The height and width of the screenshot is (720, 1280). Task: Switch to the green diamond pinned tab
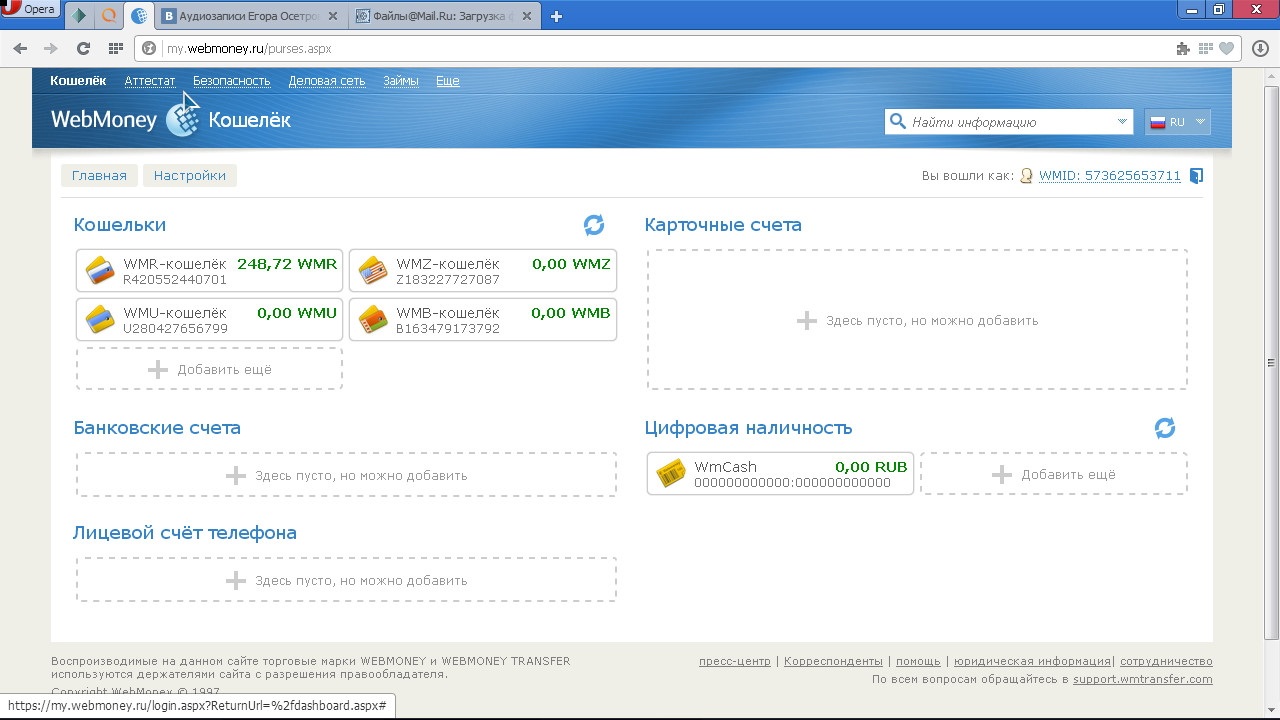click(80, 16)
